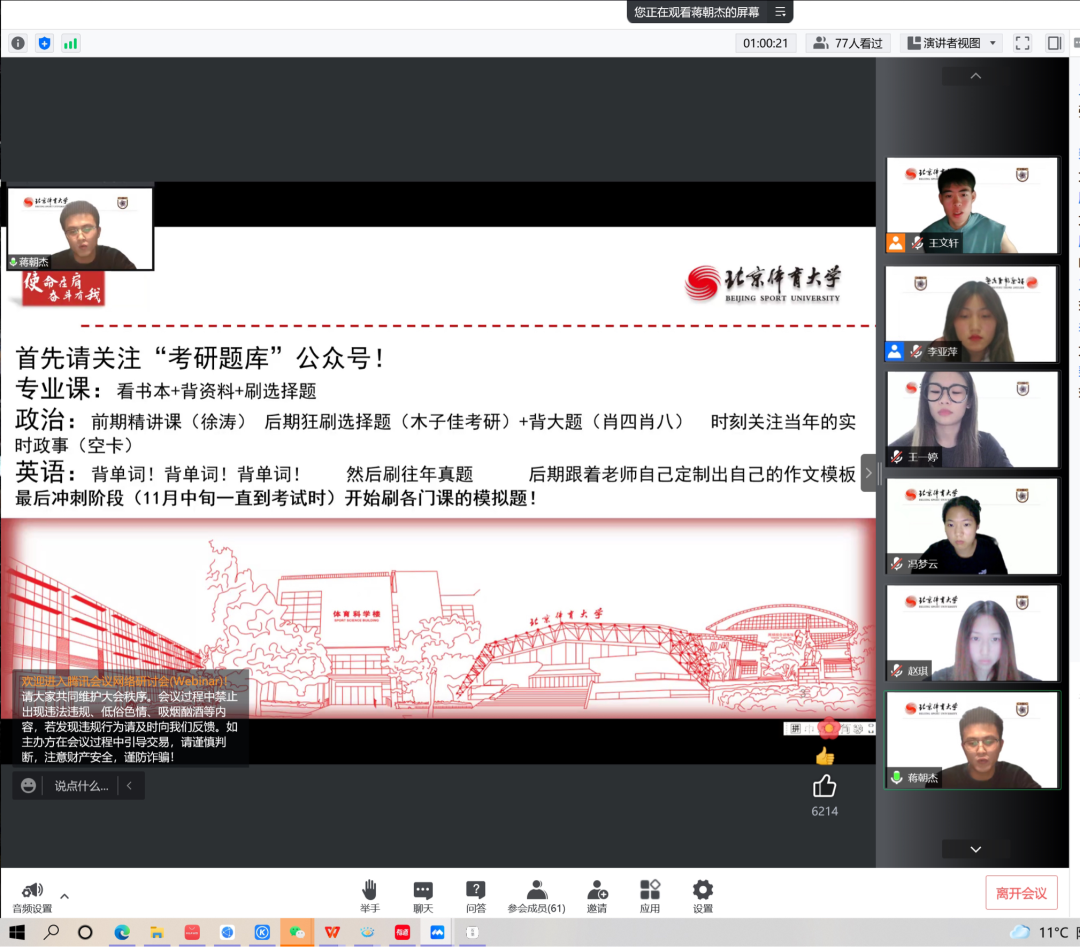Launch Microsoft Edge from taskbar
1080x947 pixels.
122,933
